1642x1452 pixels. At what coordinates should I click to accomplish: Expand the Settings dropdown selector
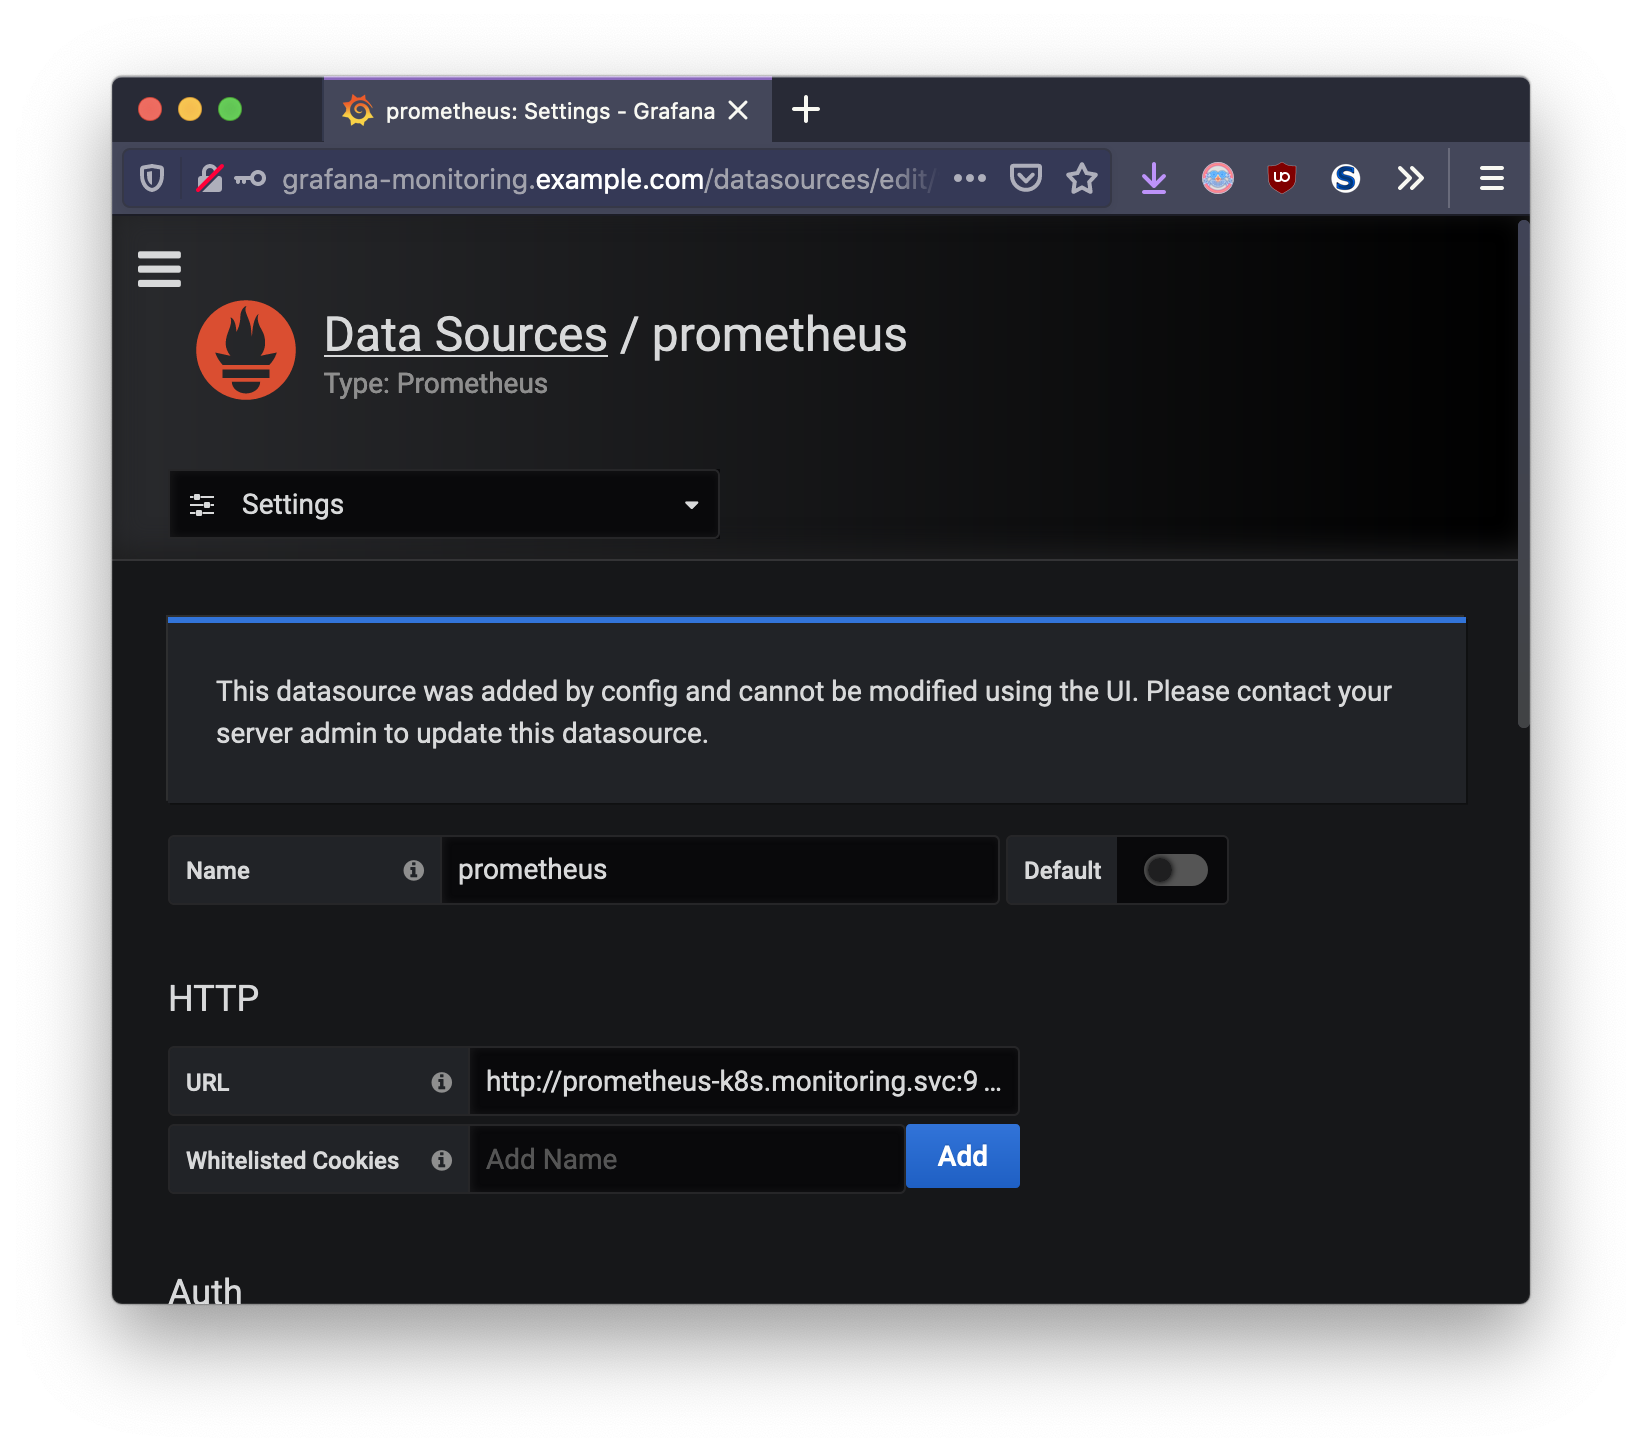pyautogui.click(x=444, y=504)
